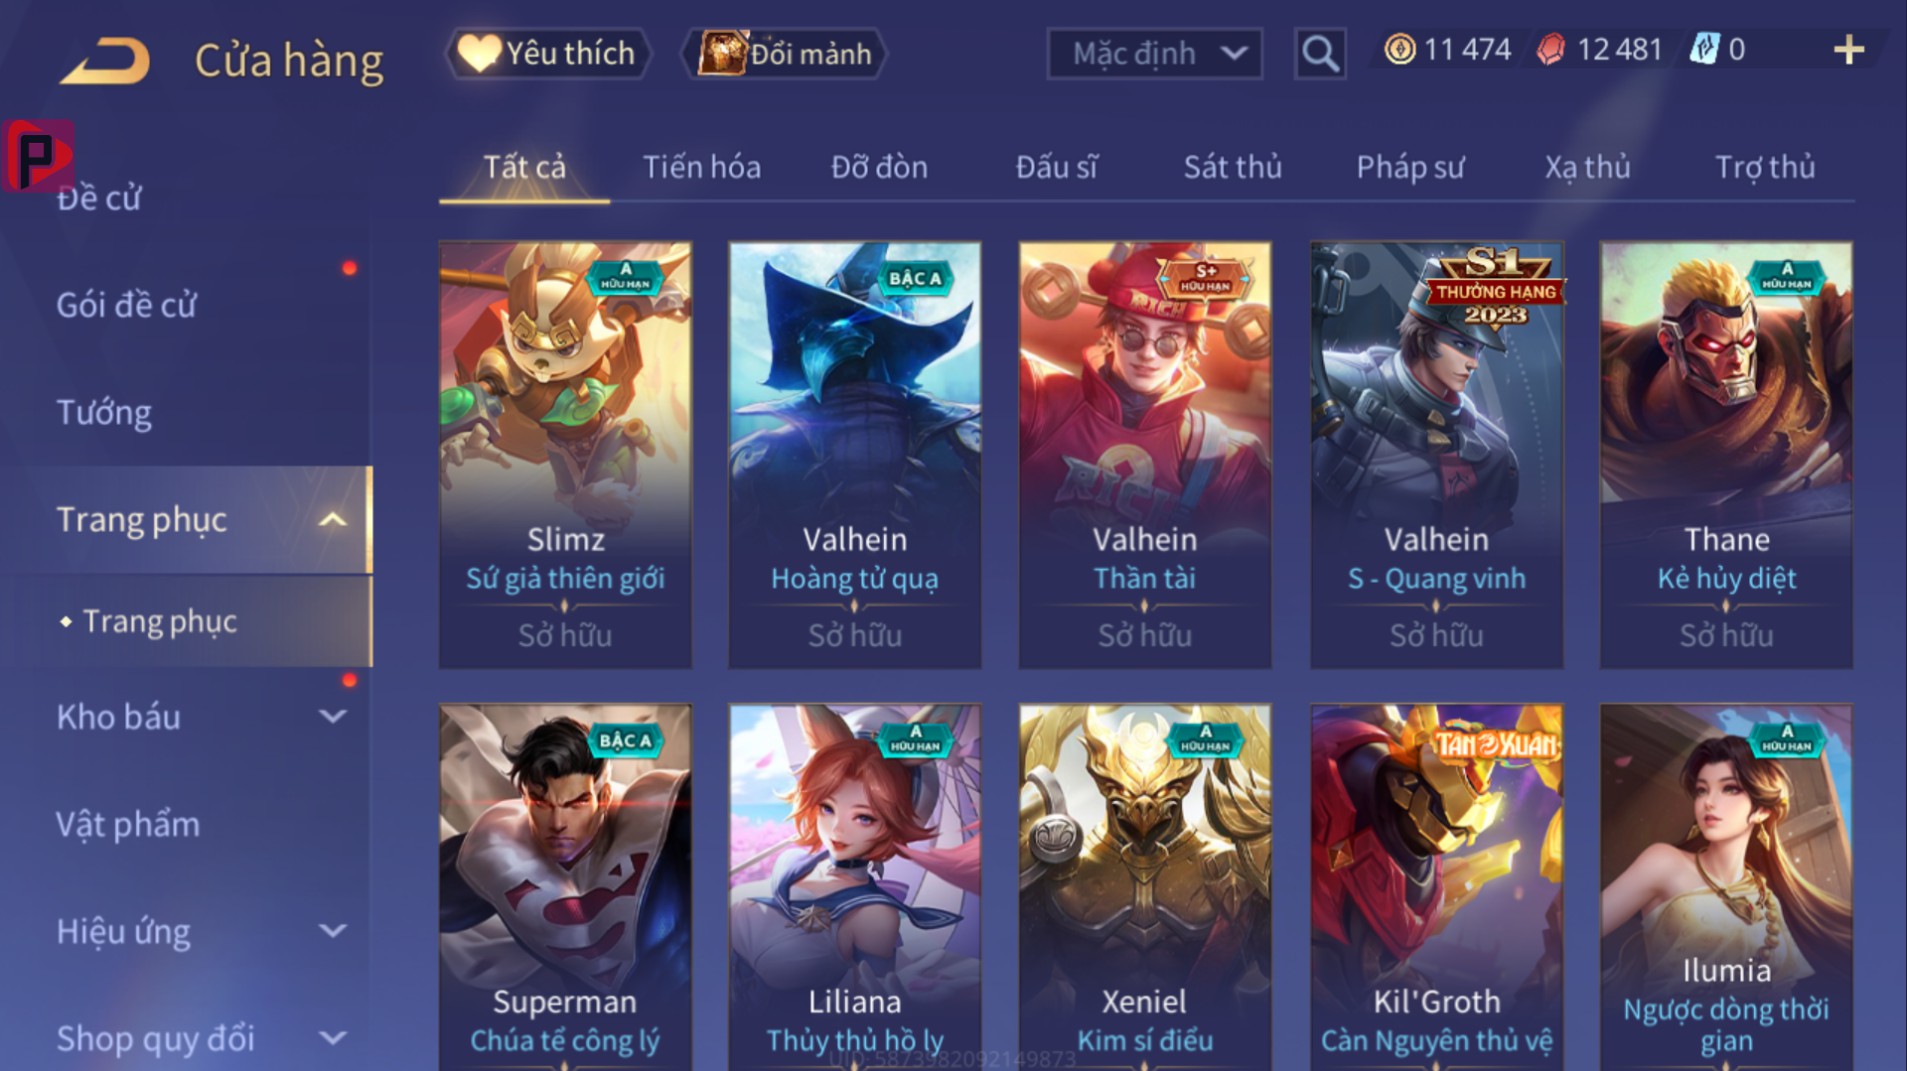
Task: Select Tiến hóa filter tab
Action: click(x=701, y=167)
